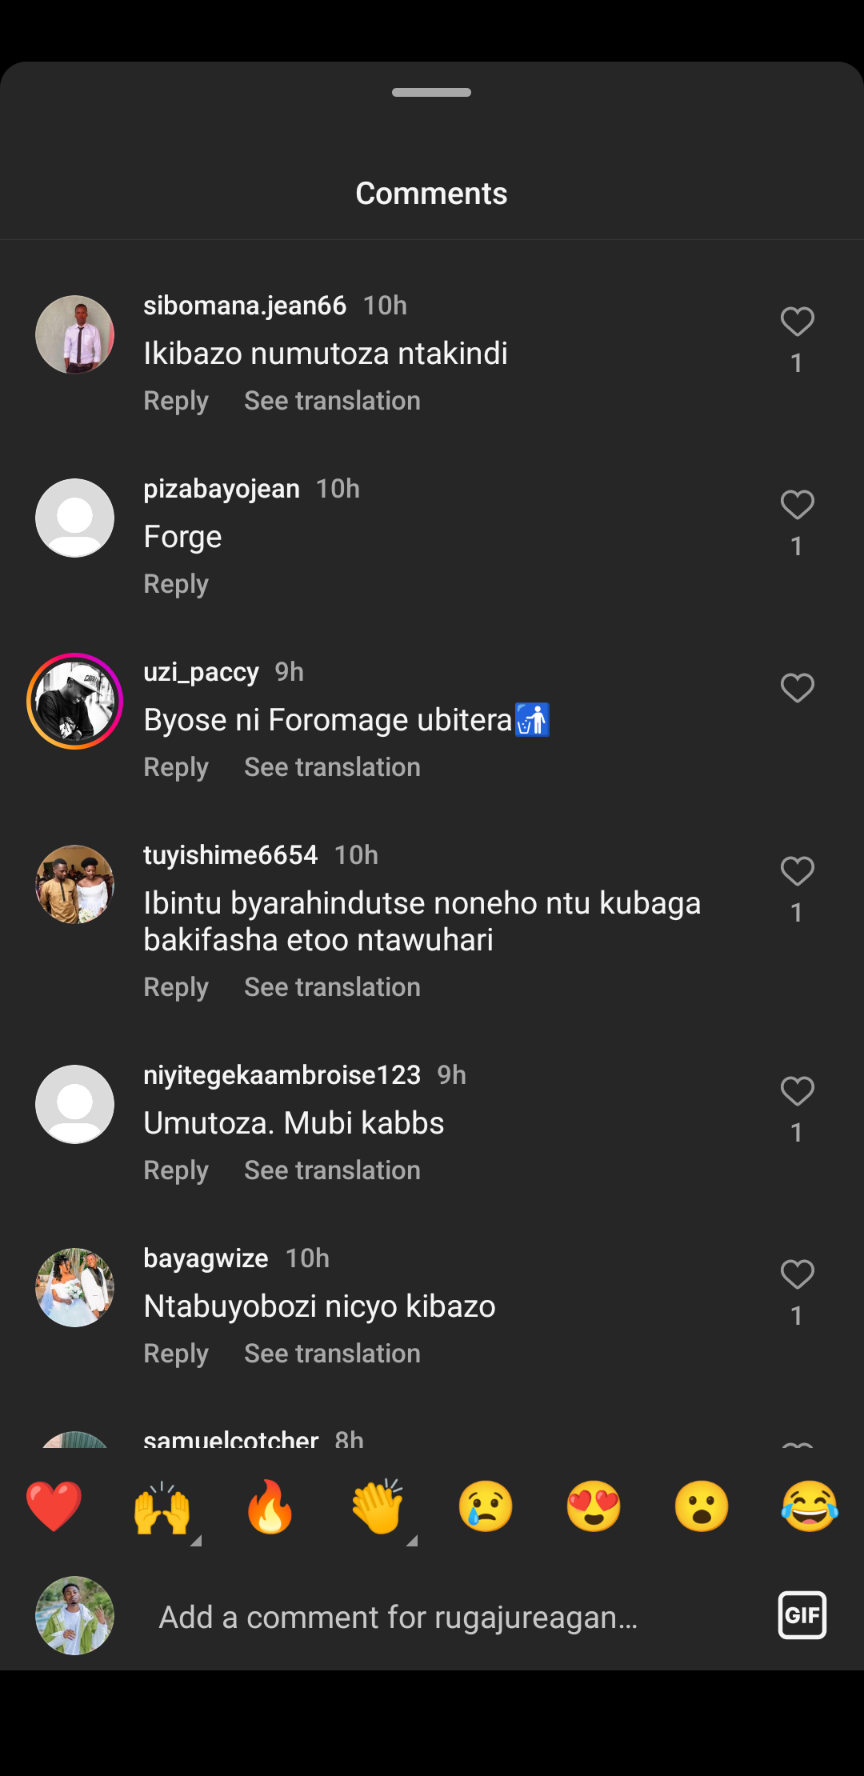This screenshot has width=864, height=1776.
Task: Insert the raised hands emoji
Action: coord(162,1507)
